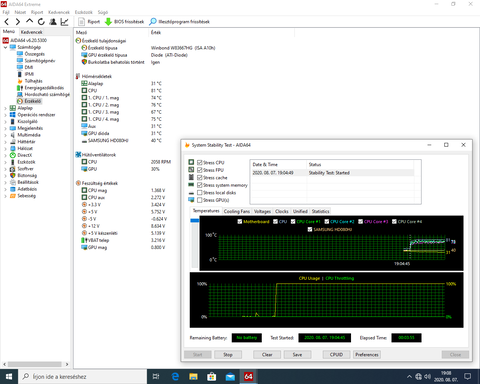Enable Stress local disks
Image resolution: width=480 pixels, height=384 pixels.
pyautogui.click(x=200, y=193)
